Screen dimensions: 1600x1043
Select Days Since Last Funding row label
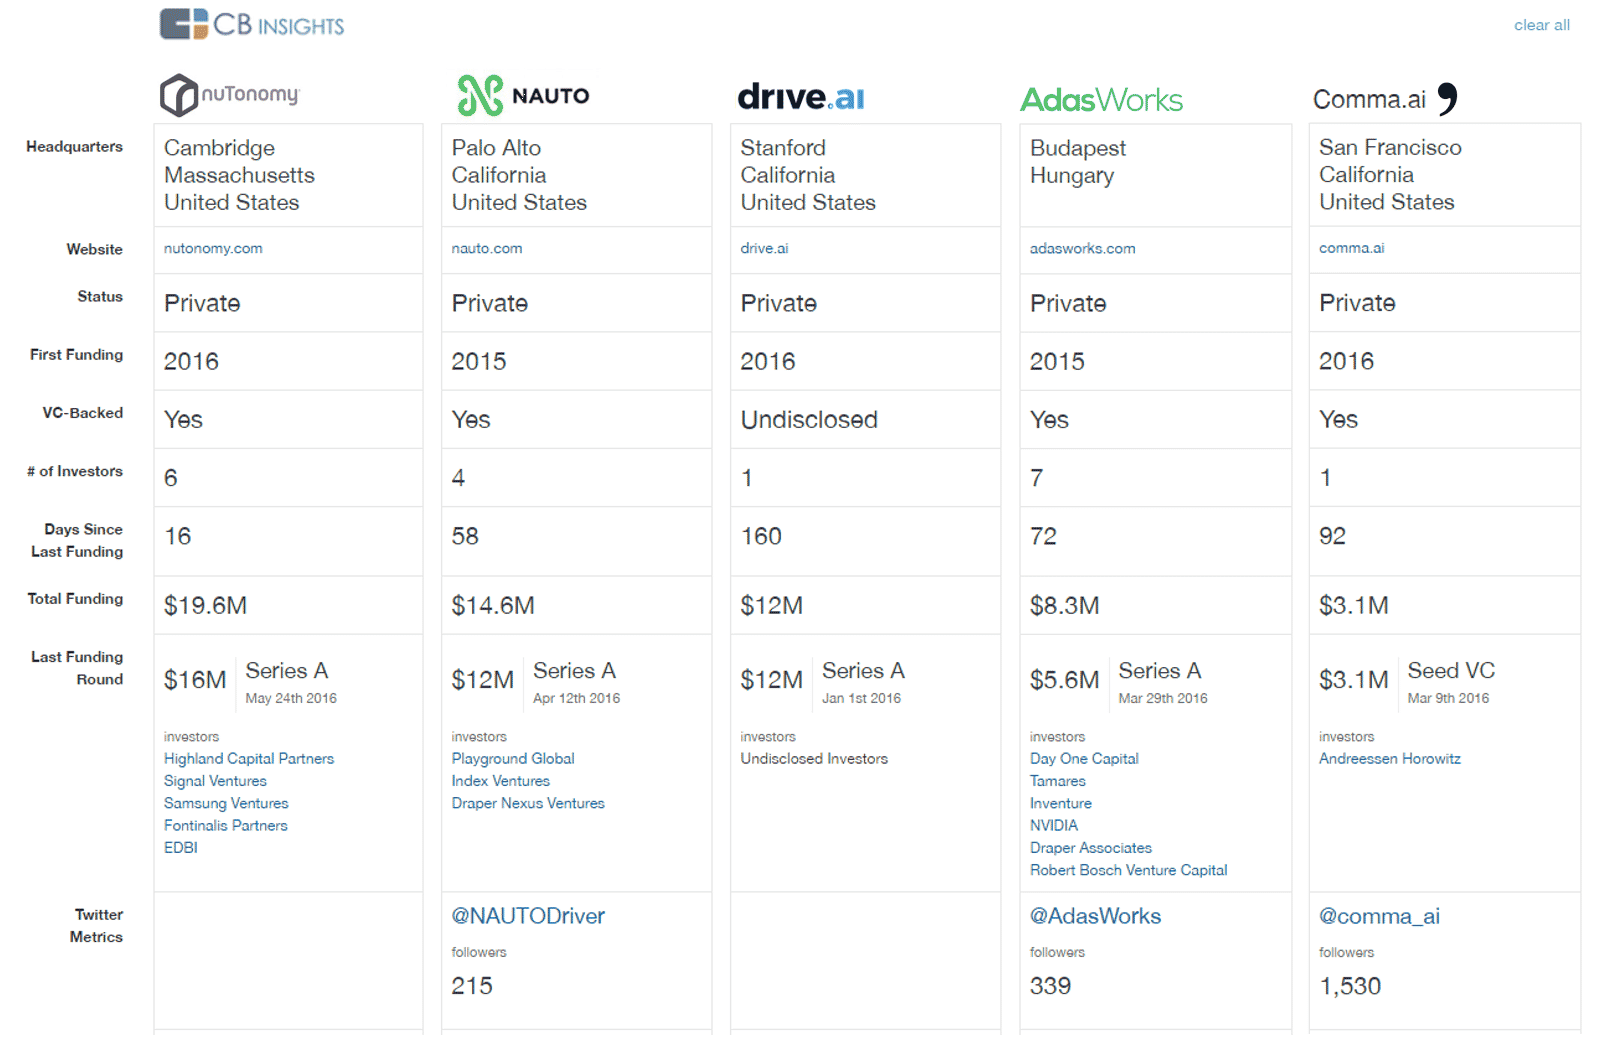click(77, 540)
